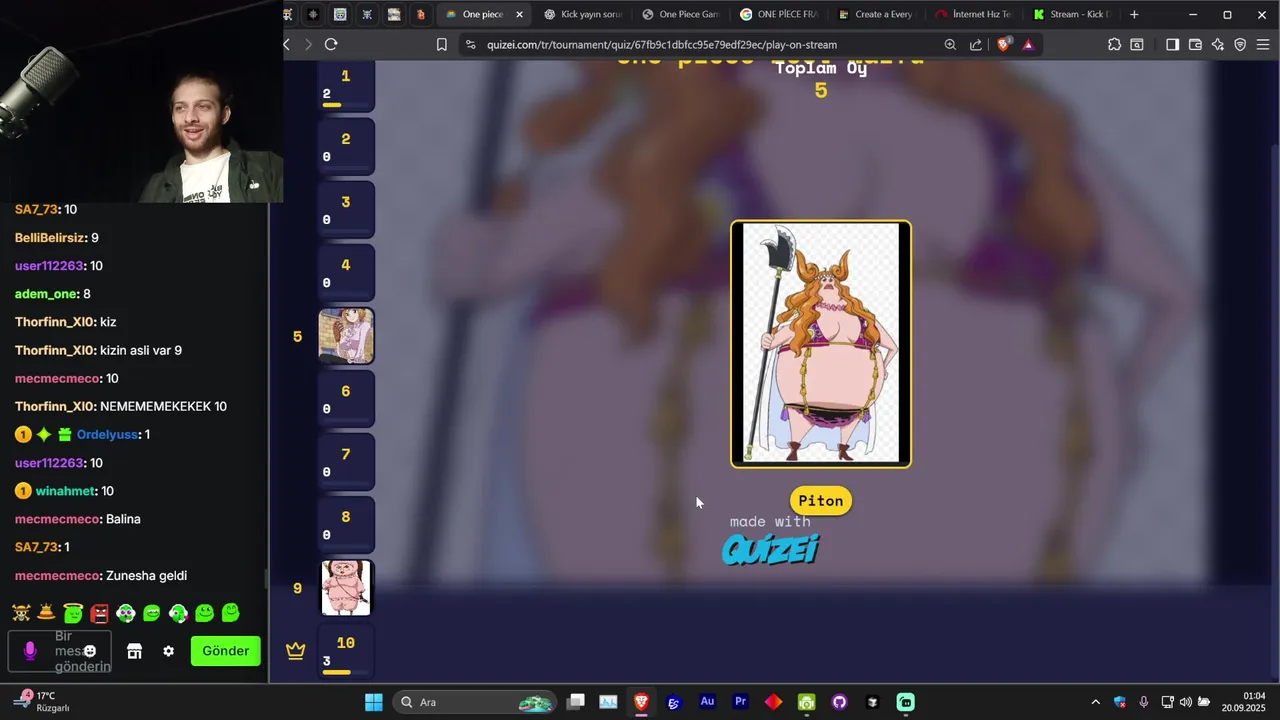Image resolution: width=1280 pixels, height=720 pixels.
Task: Open the zoom magnifier in address bar
Action: tap(950, 44)
